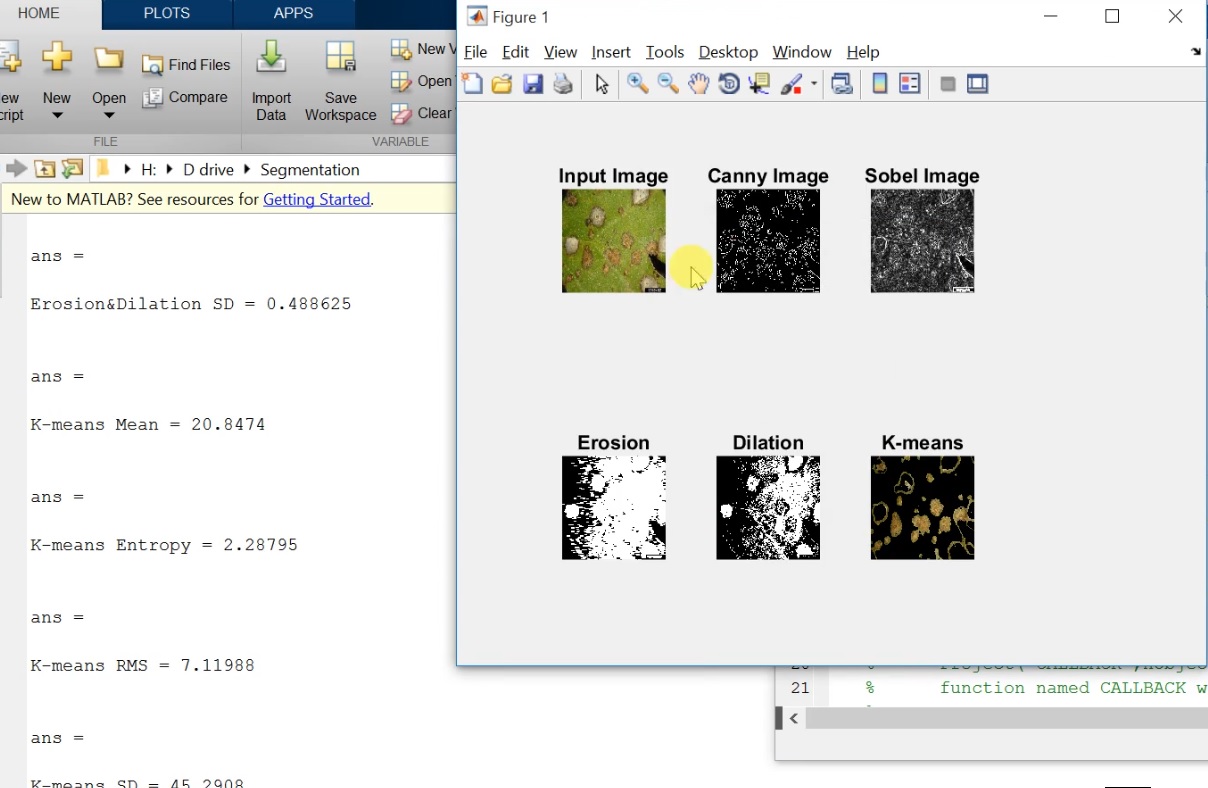The height and width of the screenshot is (788, 1208).
Task: Click the Link Plot toolbar icon
Action: pos(842,83)
